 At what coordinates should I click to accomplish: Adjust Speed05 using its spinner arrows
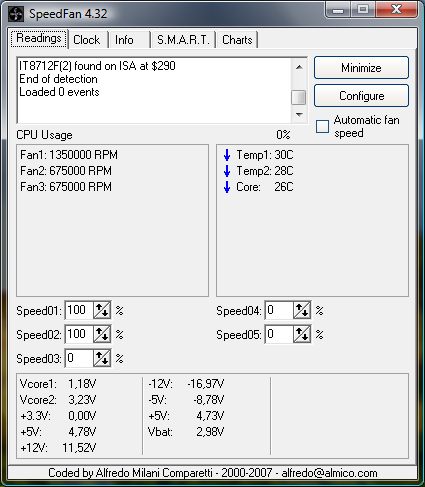(x=302, y=334)
